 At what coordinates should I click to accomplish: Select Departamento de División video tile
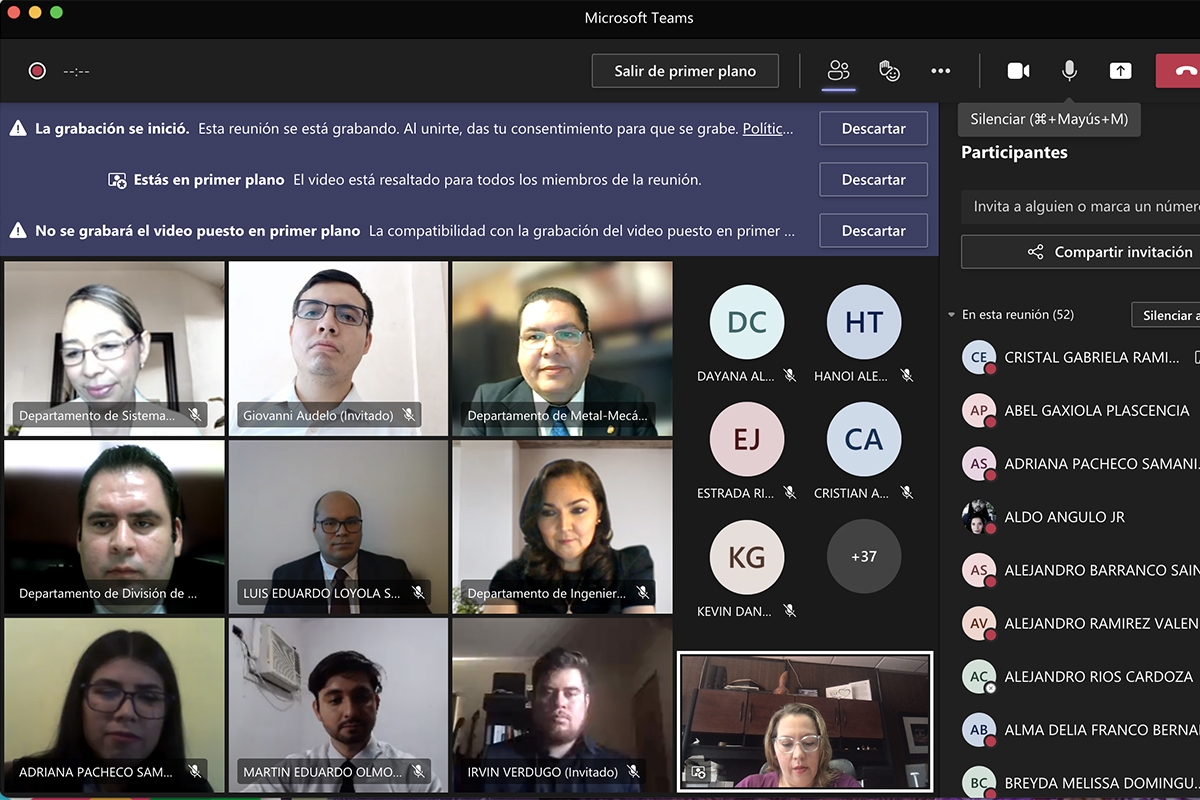pyautogui.click(x=114, y=527)
